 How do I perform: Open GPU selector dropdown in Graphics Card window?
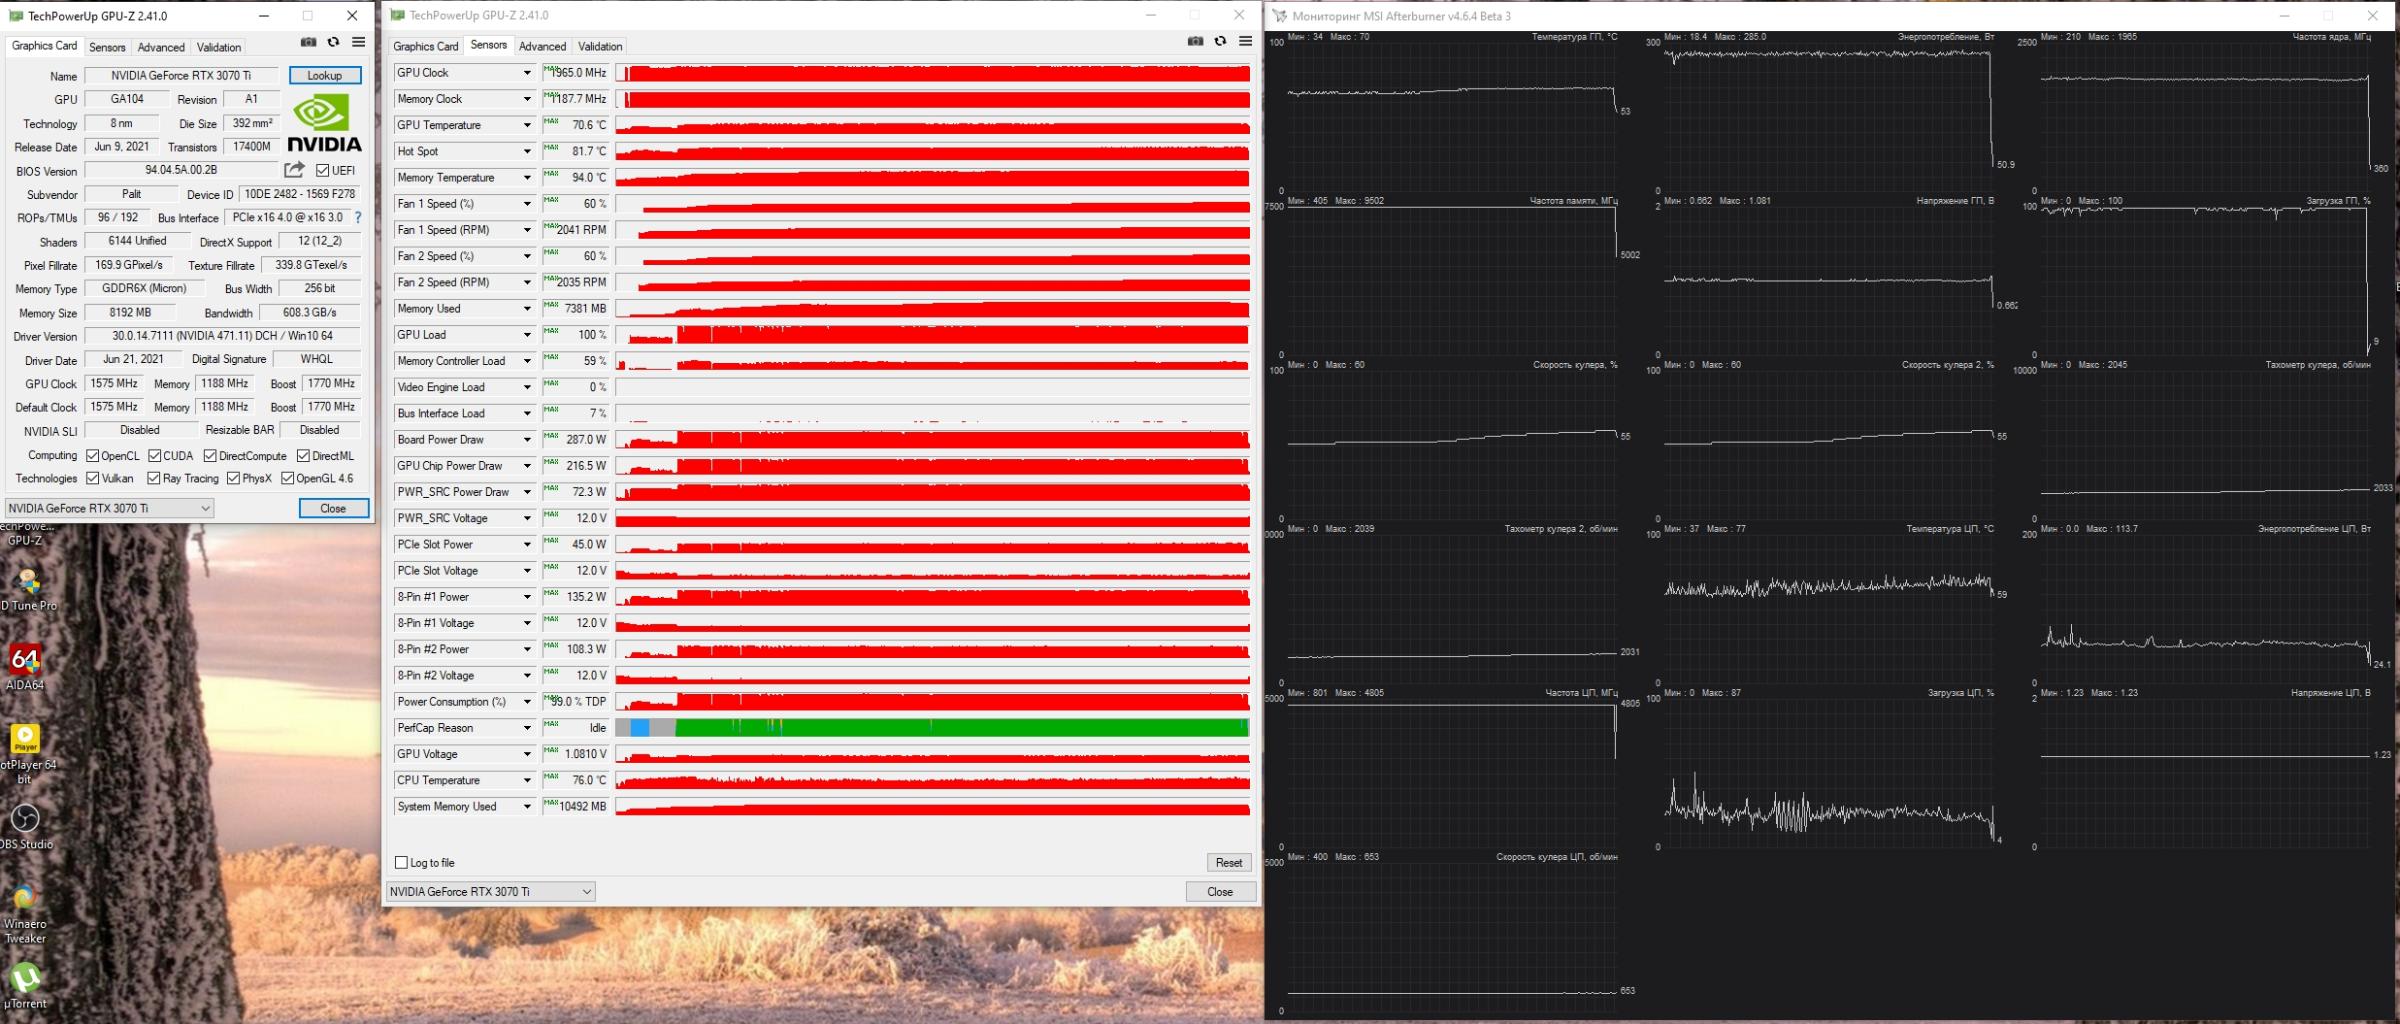point(109,508)
